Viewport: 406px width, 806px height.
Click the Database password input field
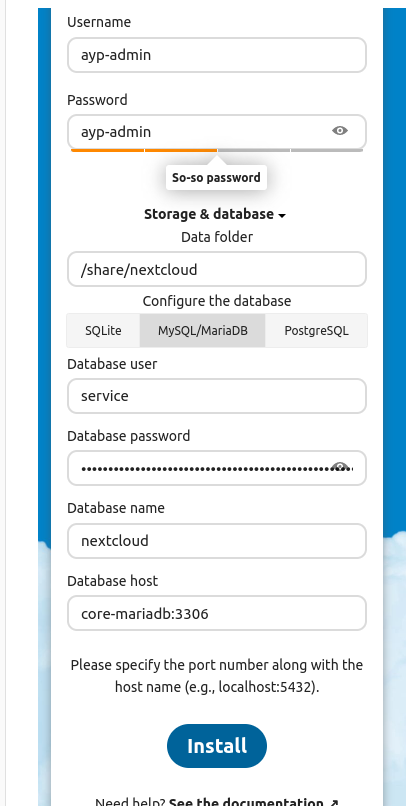point(216,468)
